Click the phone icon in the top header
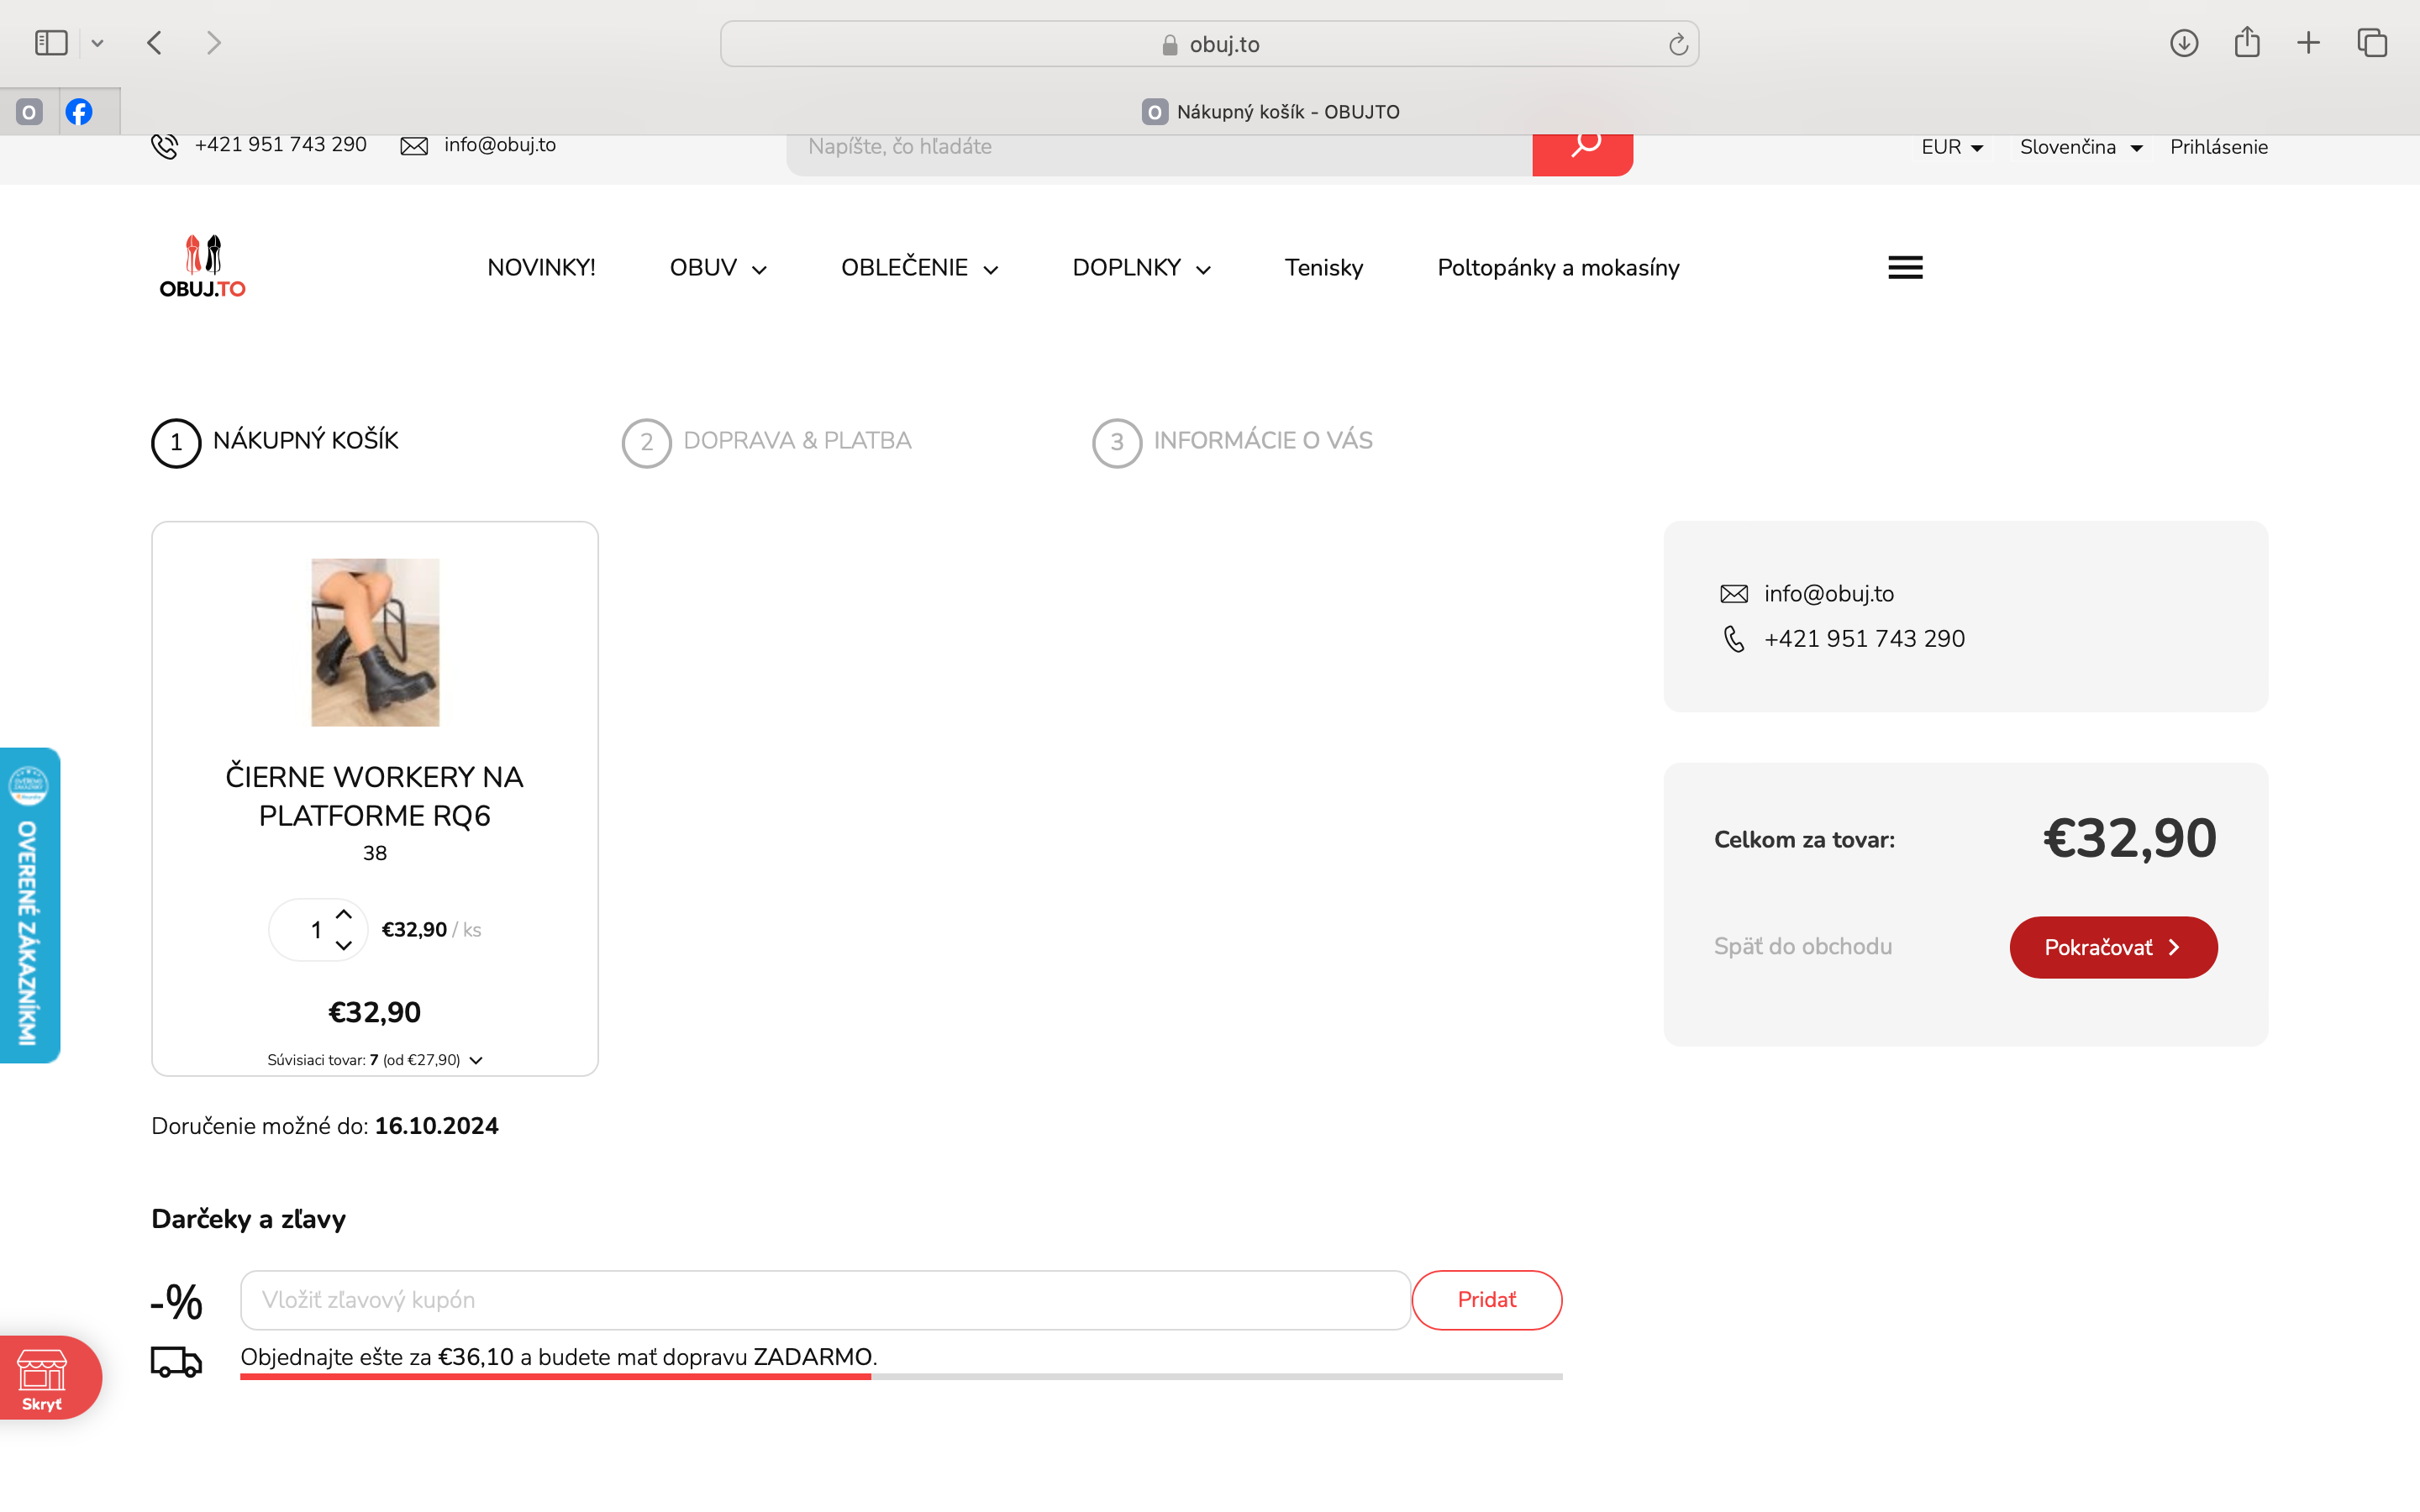This screenshot has height=1512, width=2420. pyautogui.click(x=165, y=146)
